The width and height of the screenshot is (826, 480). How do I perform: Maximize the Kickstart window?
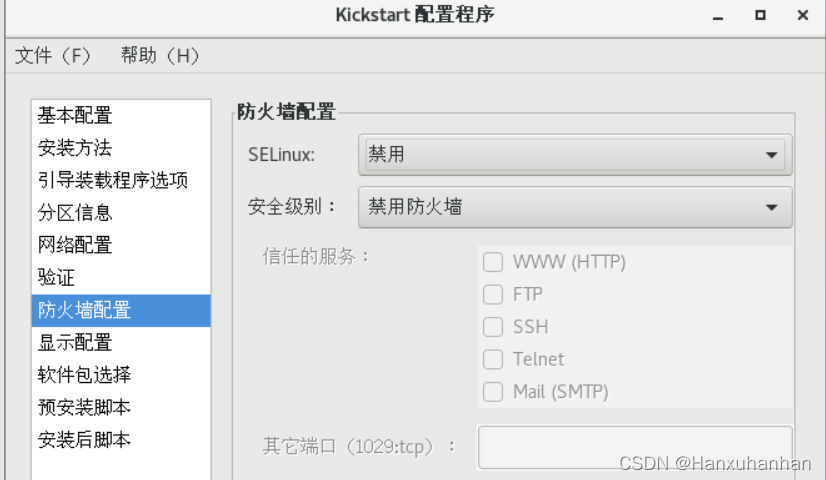point(761,16)
